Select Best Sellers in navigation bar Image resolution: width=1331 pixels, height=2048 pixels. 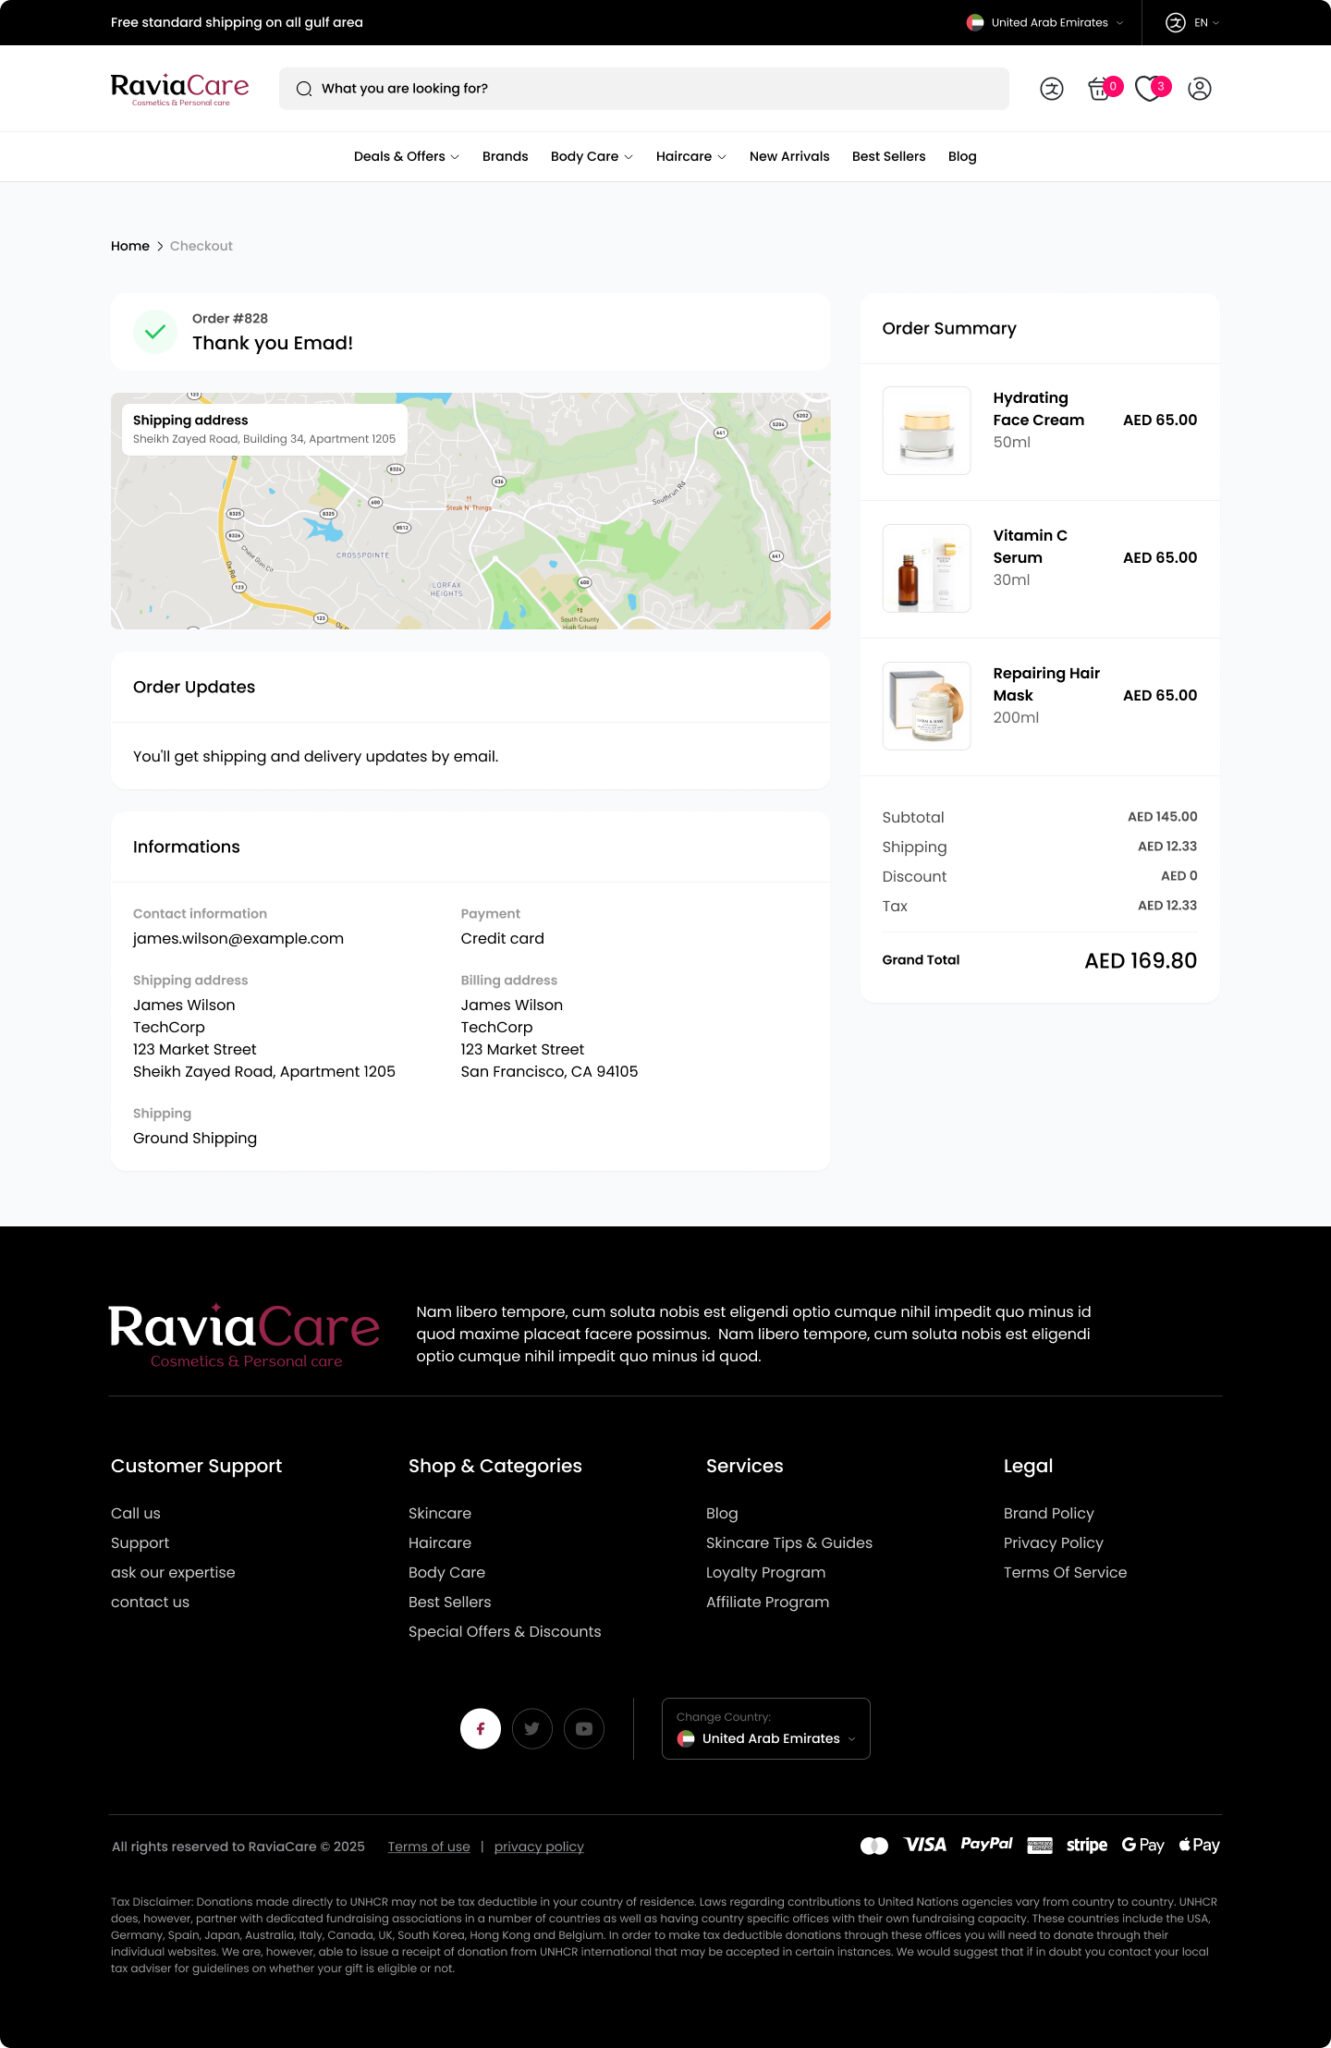click(888, 156)
